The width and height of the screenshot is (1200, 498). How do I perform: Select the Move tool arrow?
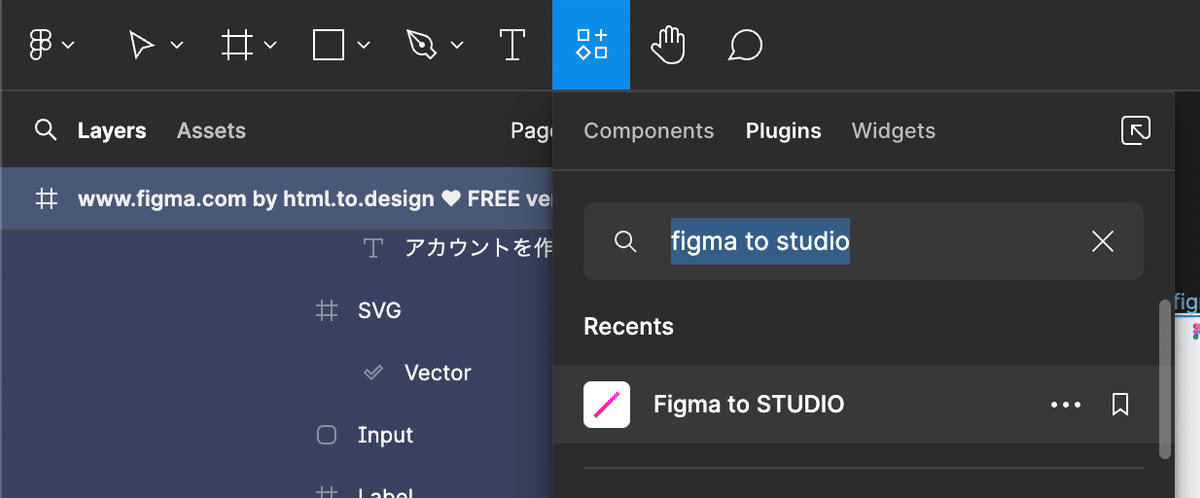[x=143, y=45]
